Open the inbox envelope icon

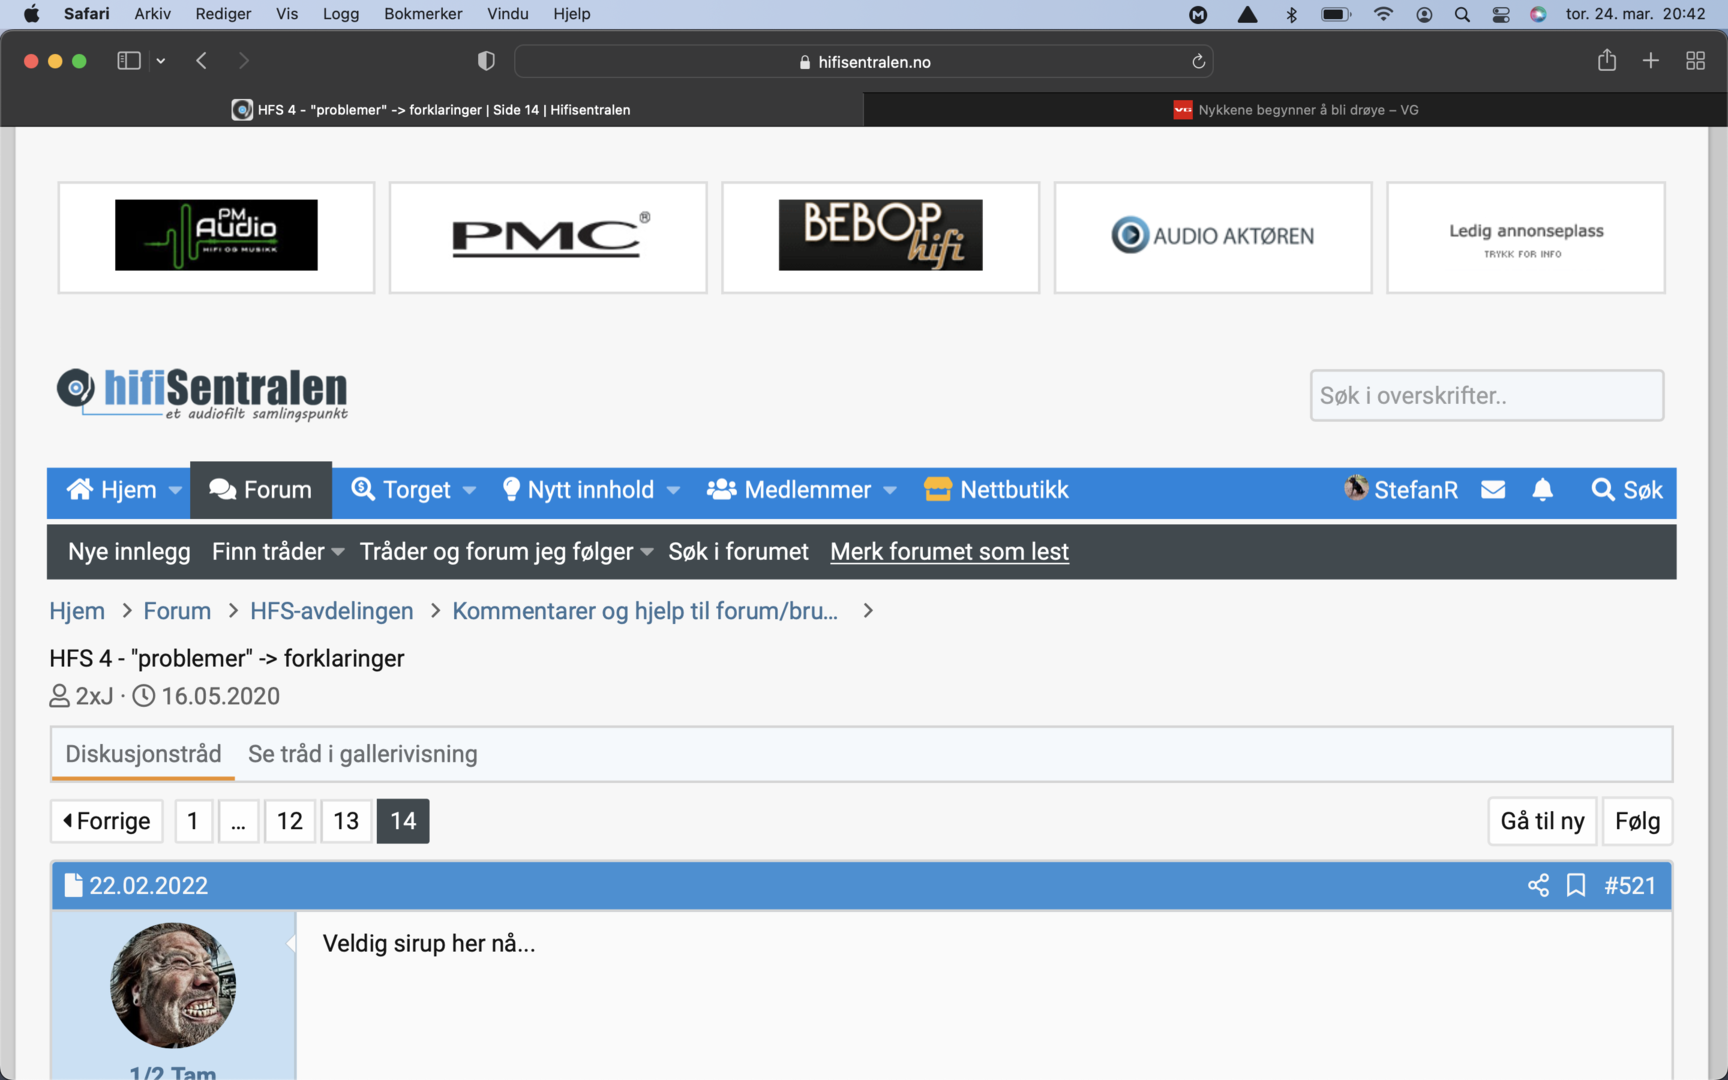[1493, 490]
